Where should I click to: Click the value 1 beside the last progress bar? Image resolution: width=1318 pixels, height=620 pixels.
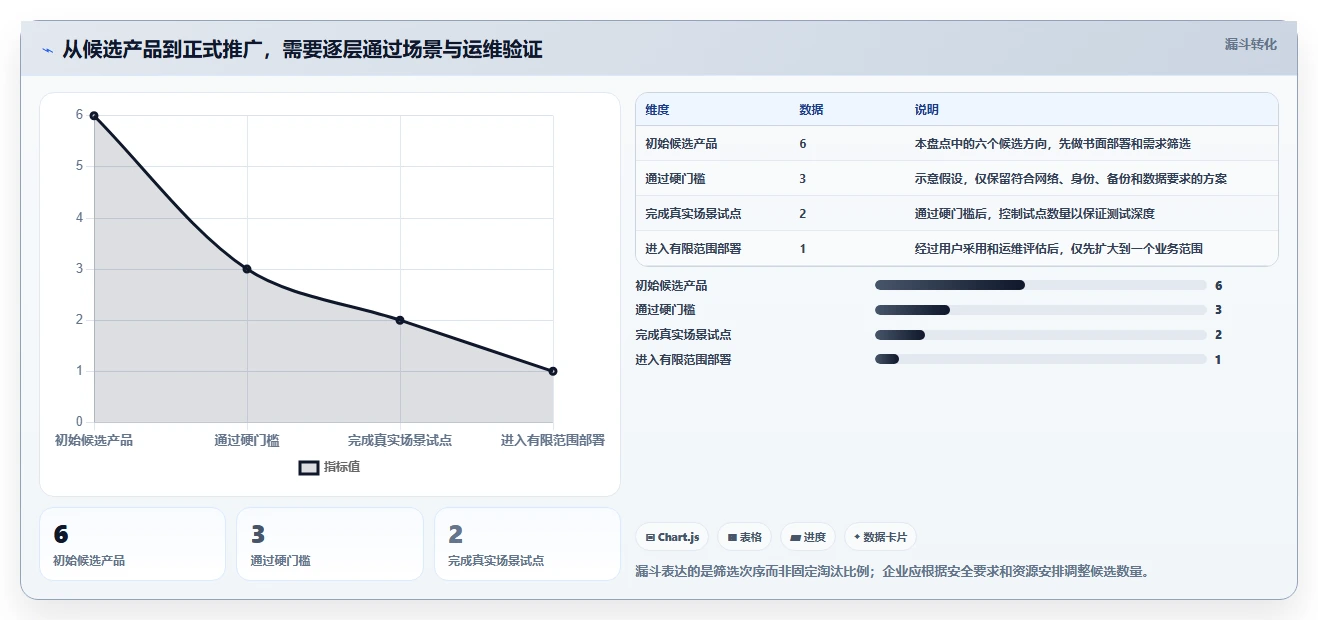pyautogui.click(x=1218, y=360)
